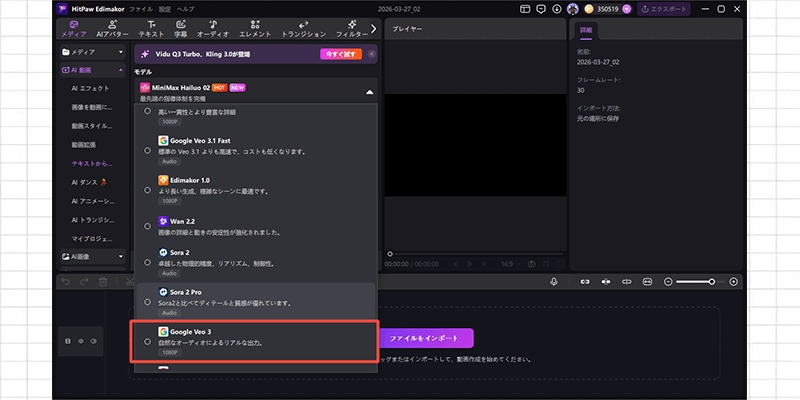Click the 今すぐ試す banner button
The height and width of the screenshot is (400, 800).
click(341, 54)
